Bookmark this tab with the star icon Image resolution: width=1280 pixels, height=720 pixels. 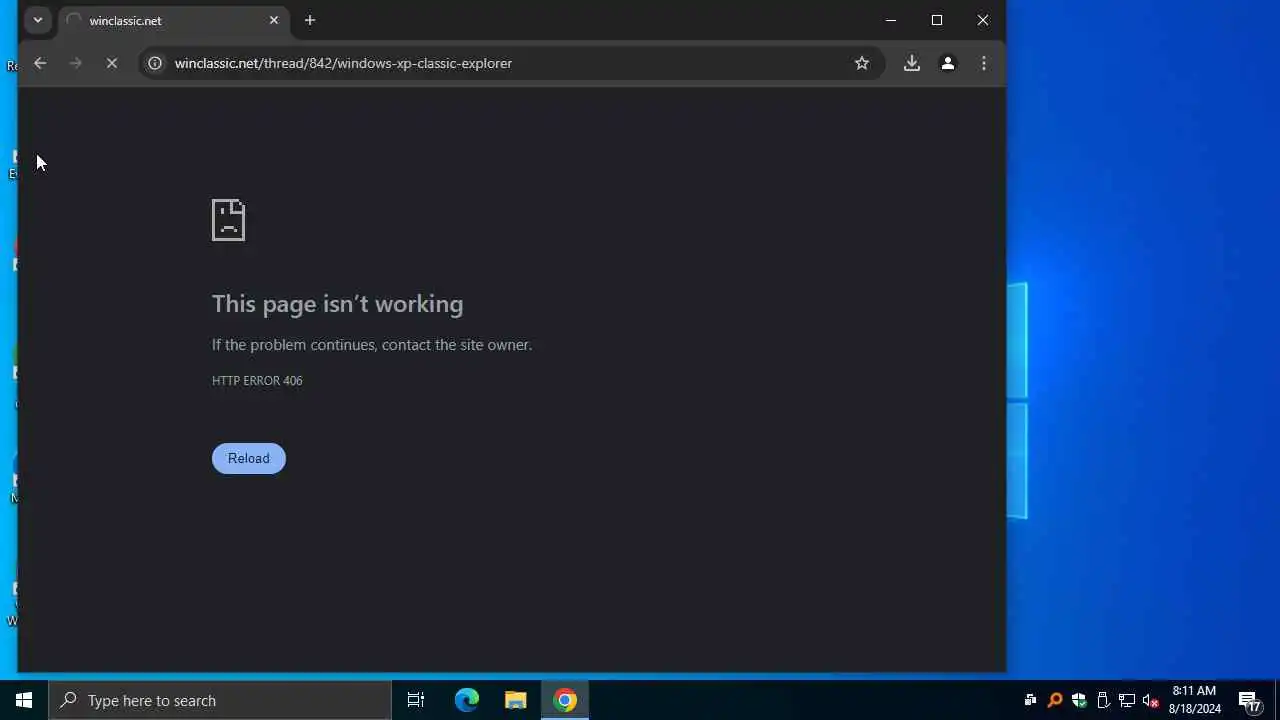pyautogui.click(x=862, y=63)
